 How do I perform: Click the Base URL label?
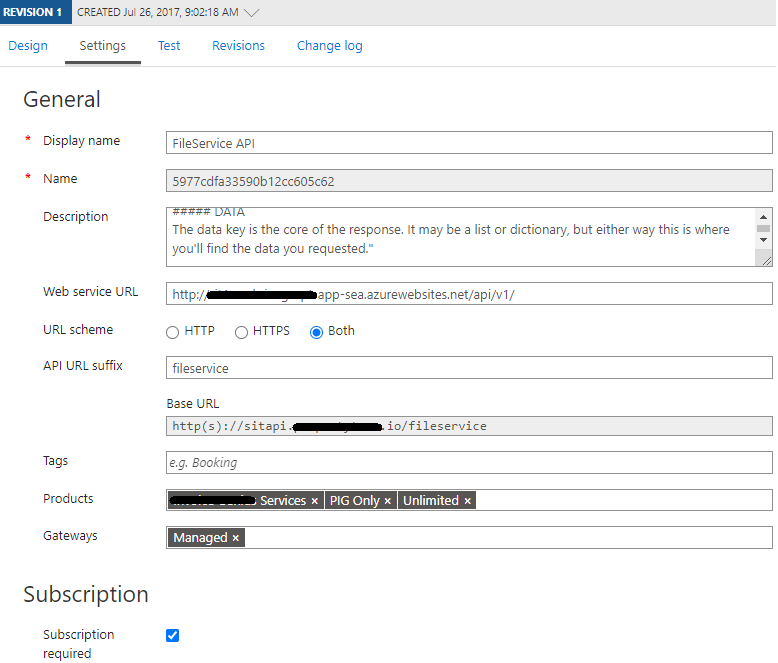(x=193, y=403)
